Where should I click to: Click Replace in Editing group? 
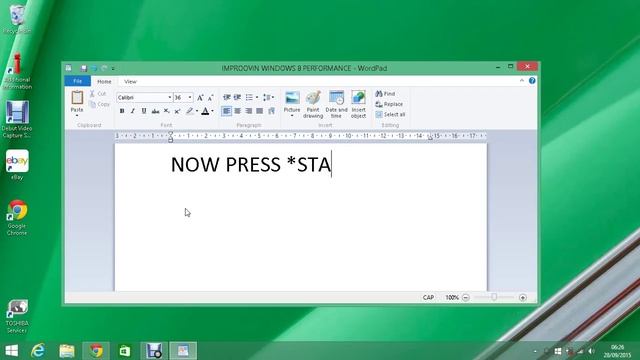pos(389,104)
